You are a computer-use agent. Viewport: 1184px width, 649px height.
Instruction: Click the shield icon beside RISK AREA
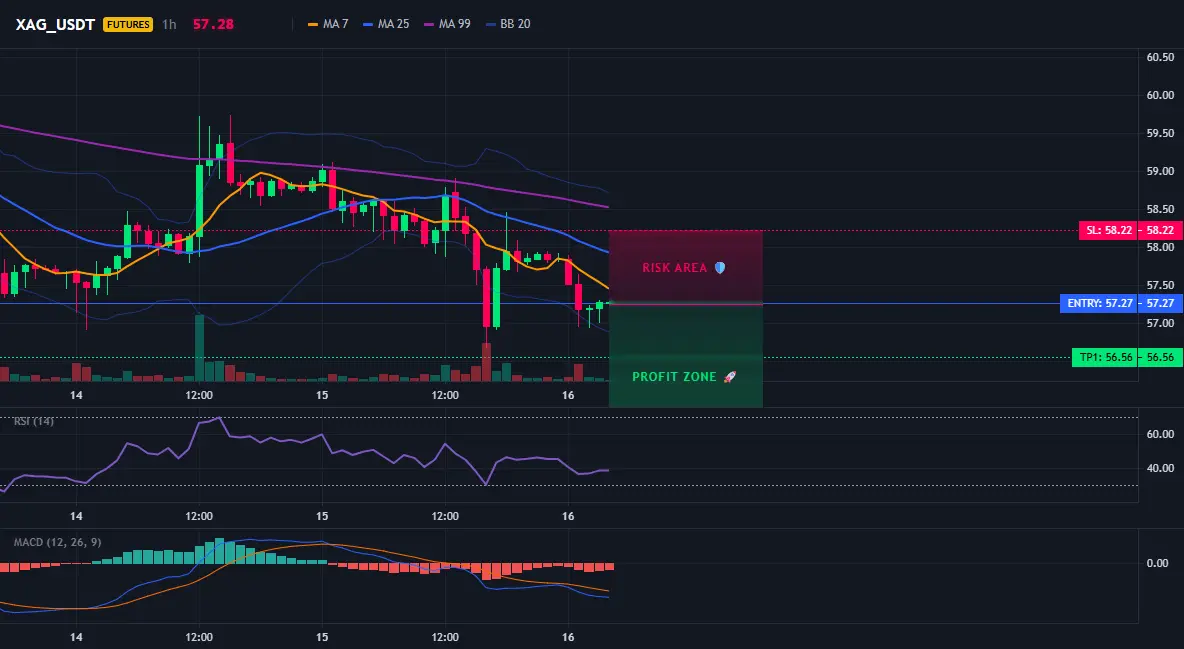pyautogui.click(x=720, y=267)
